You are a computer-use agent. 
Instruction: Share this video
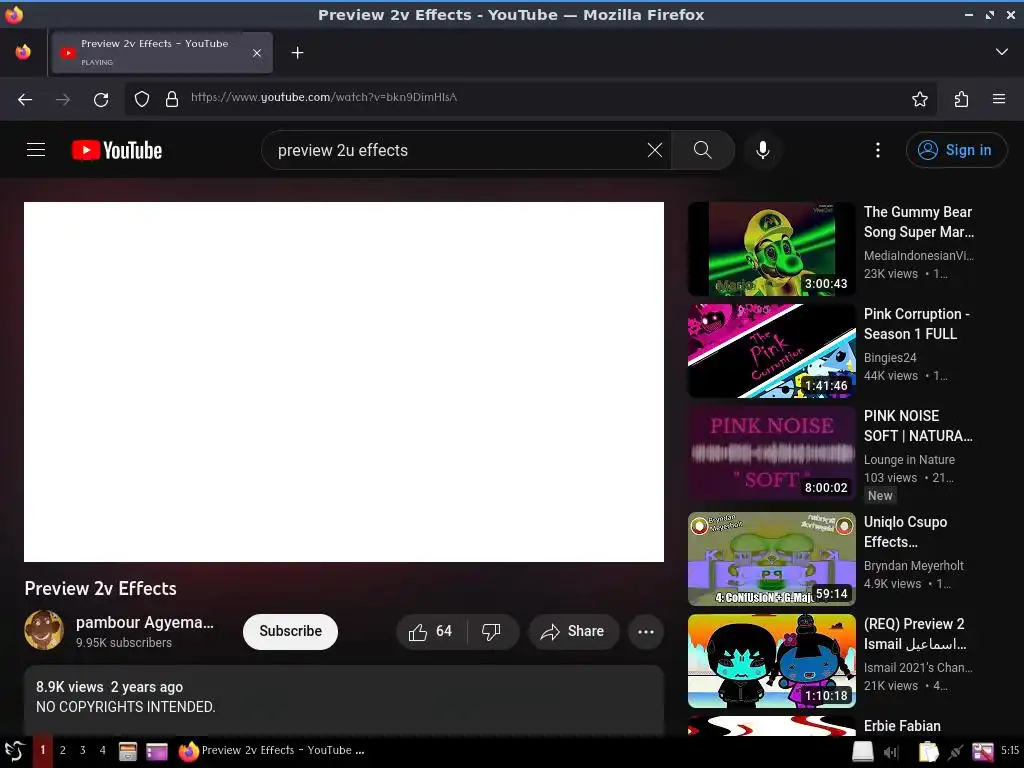coord(573,632)
